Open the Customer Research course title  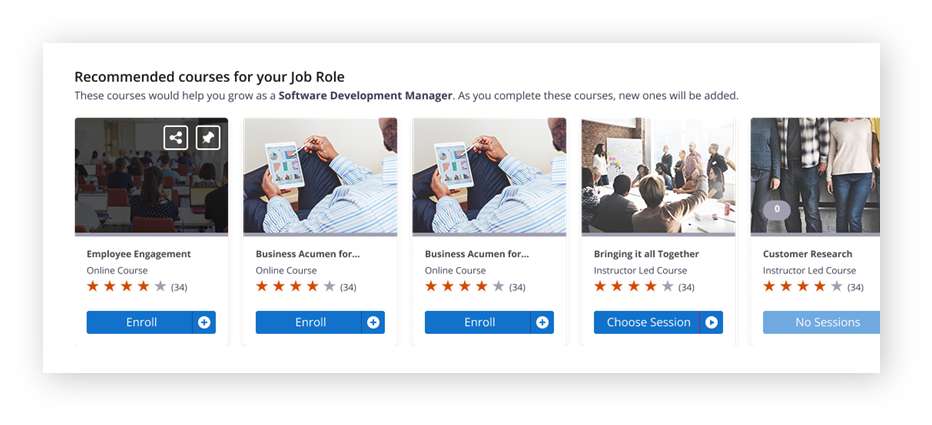807,254
